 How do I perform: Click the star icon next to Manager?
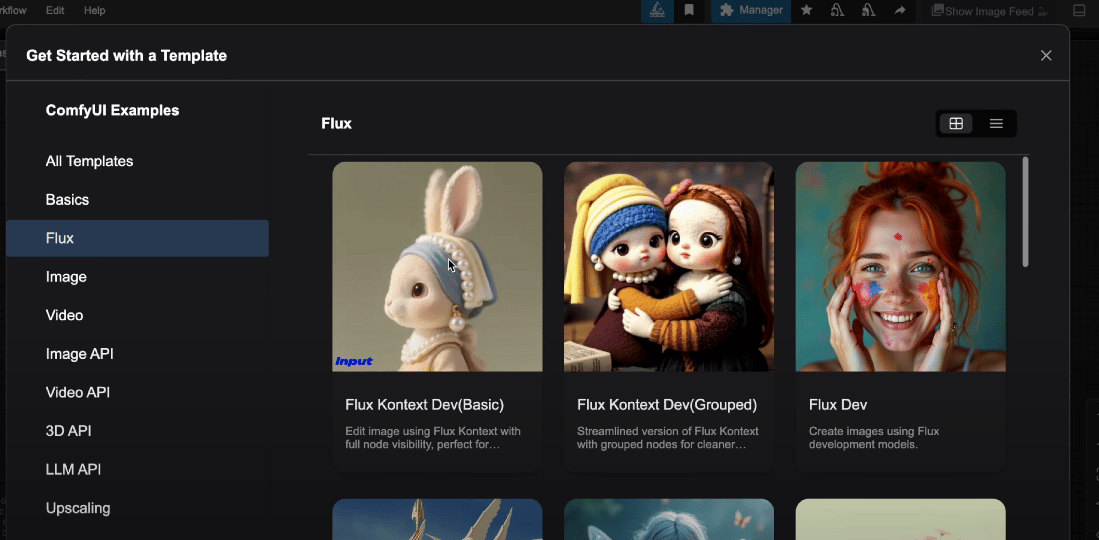pyautogui.click(x=806, y=11)
